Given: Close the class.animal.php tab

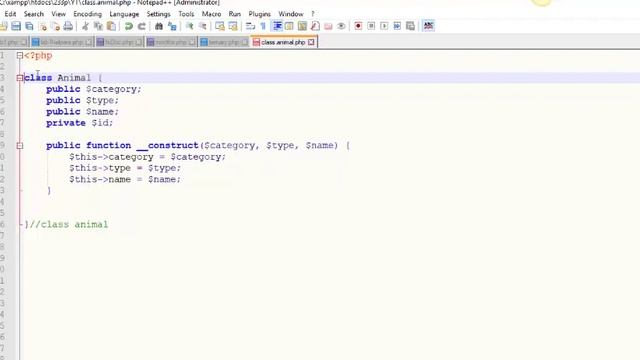Looking at the screenshot, I should [x=311, y=42].
